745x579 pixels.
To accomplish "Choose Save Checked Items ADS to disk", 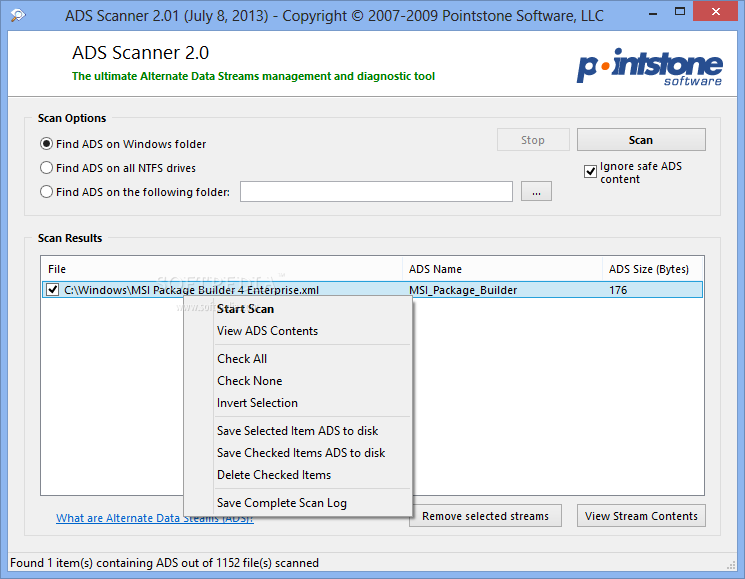I will point(297,453).
